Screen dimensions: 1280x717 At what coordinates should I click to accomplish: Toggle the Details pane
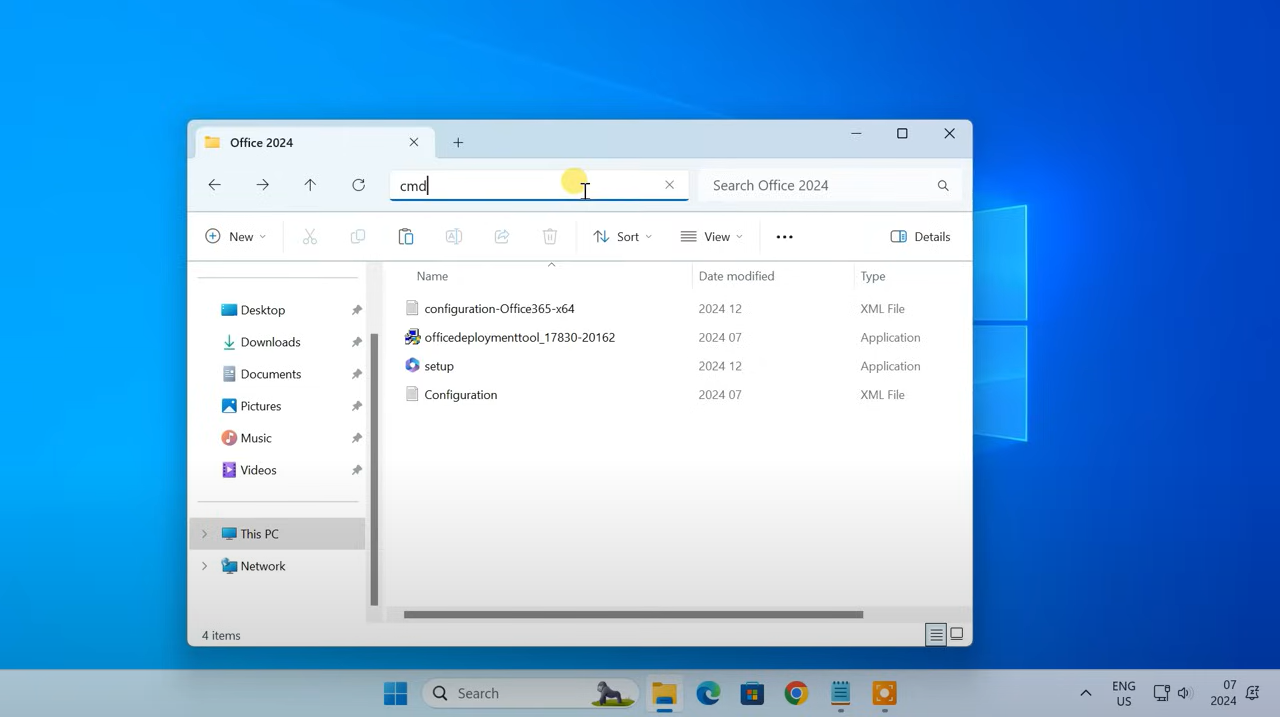(920, 237)
